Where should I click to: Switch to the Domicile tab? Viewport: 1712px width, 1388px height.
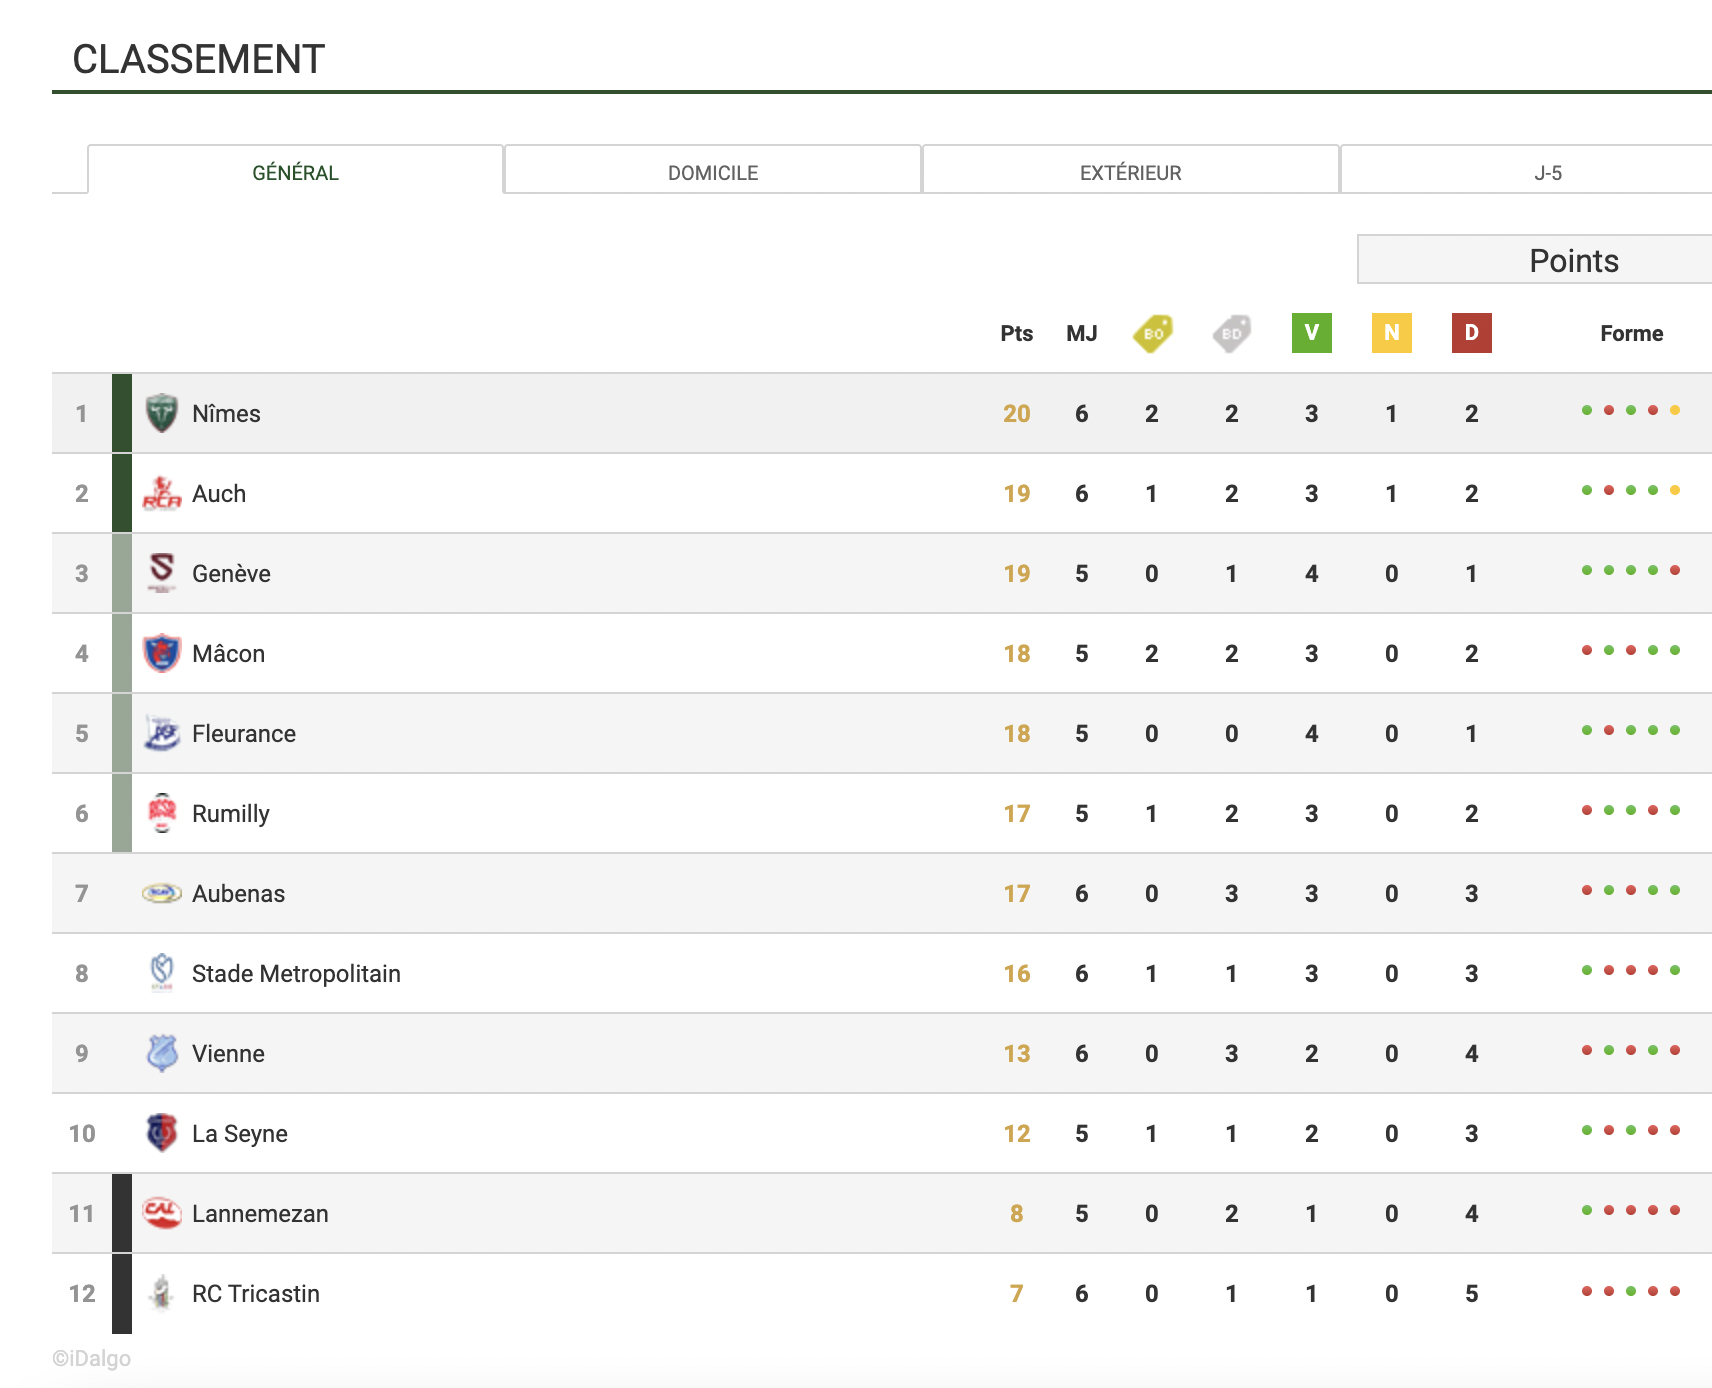click(x=713, y=172)
